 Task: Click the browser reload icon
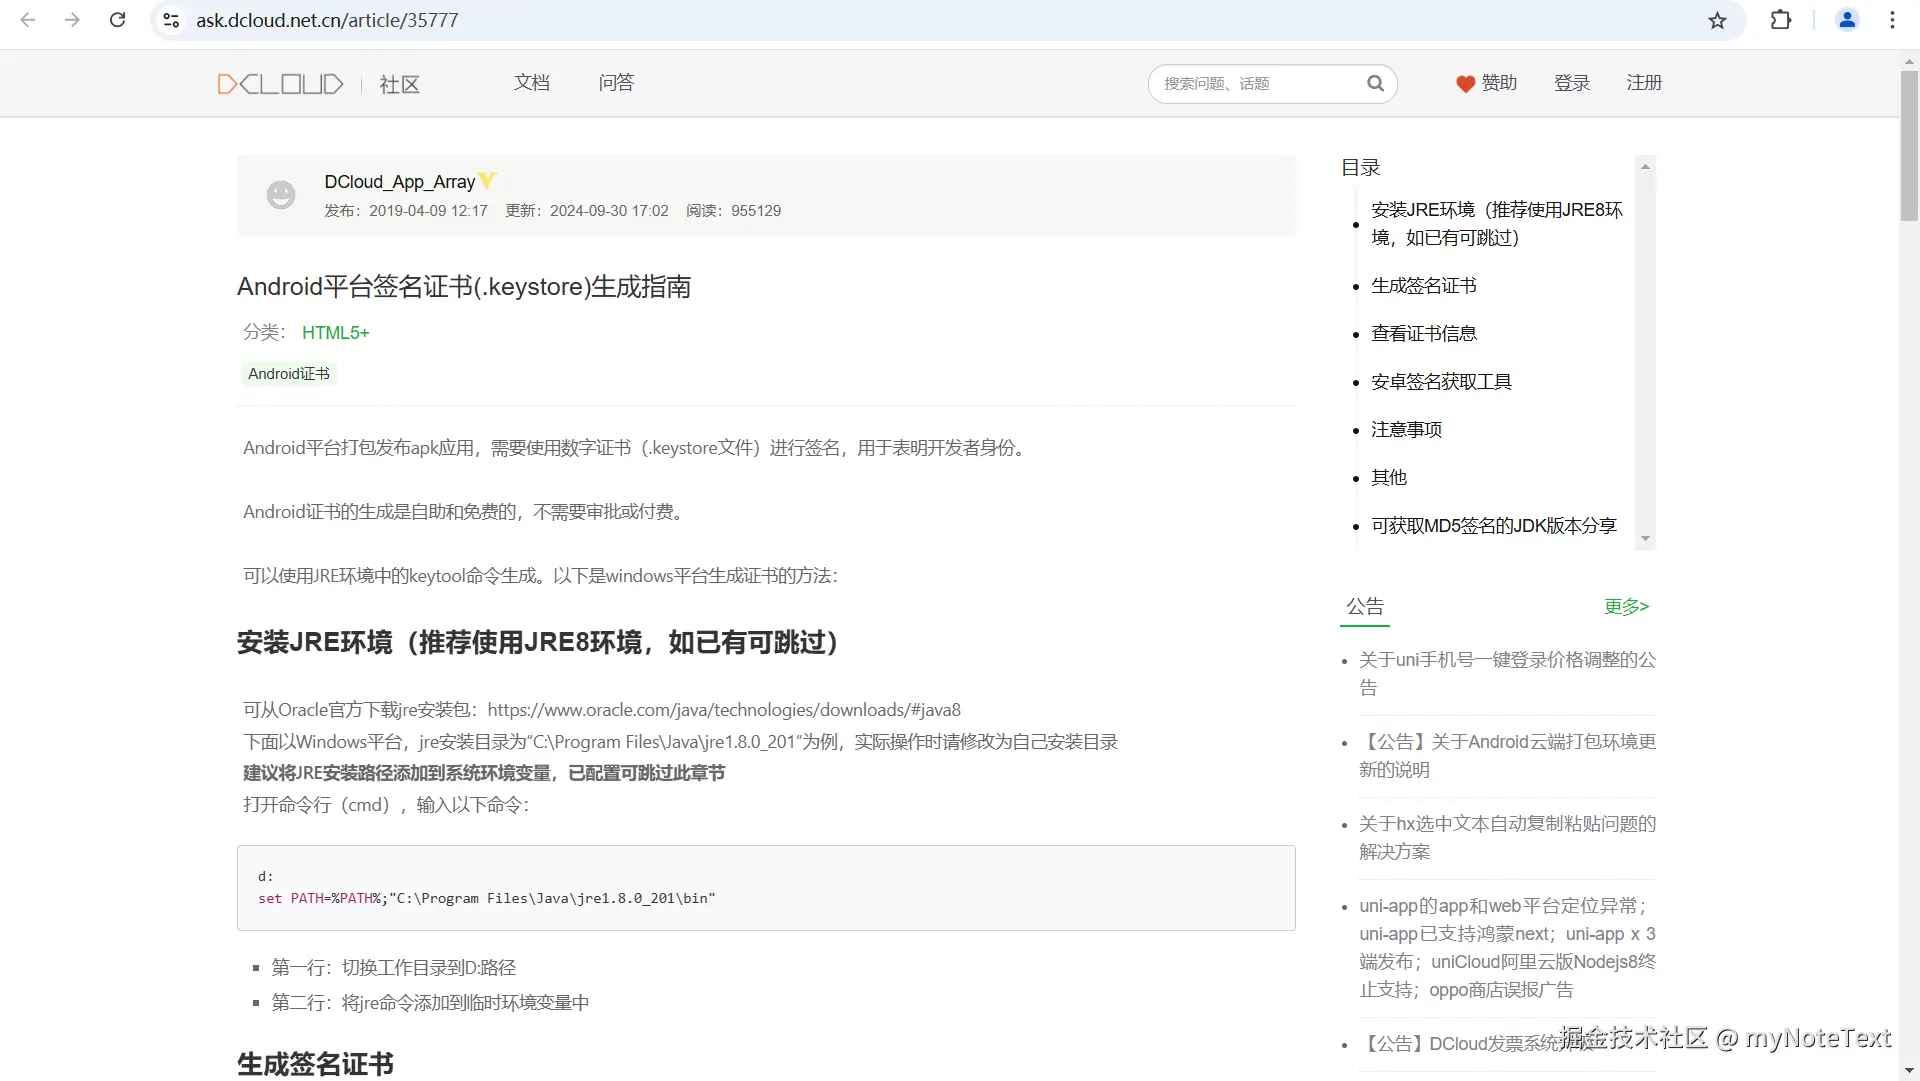point(117,20)
